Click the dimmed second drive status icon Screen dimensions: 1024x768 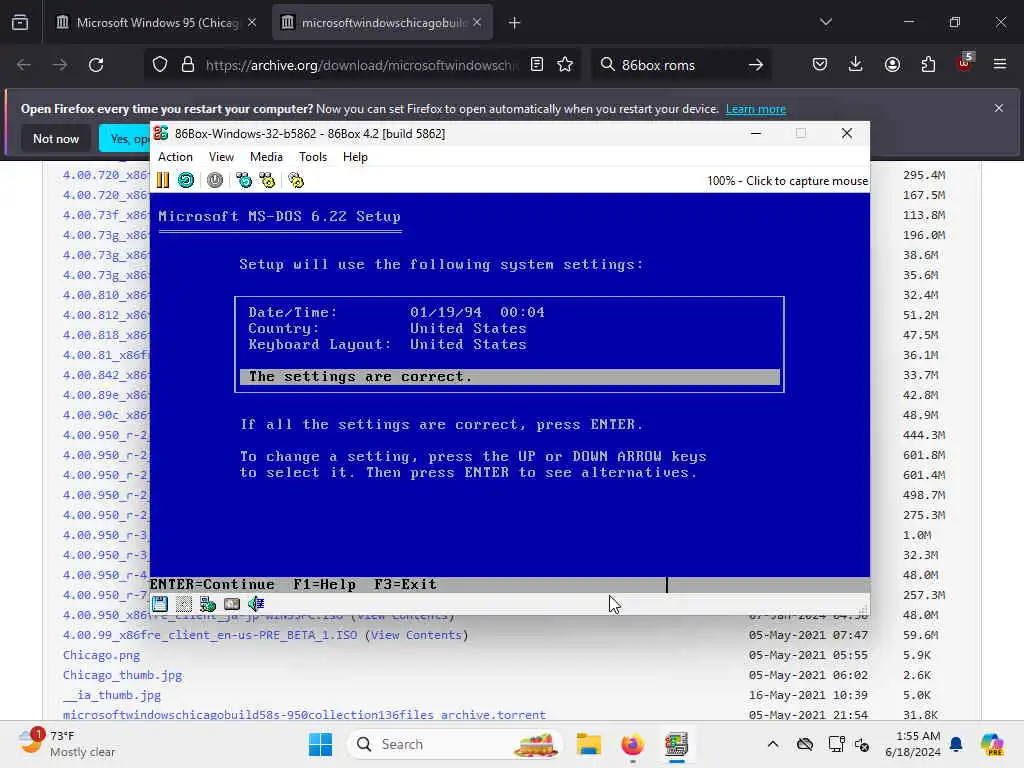[x=184, y=604]
